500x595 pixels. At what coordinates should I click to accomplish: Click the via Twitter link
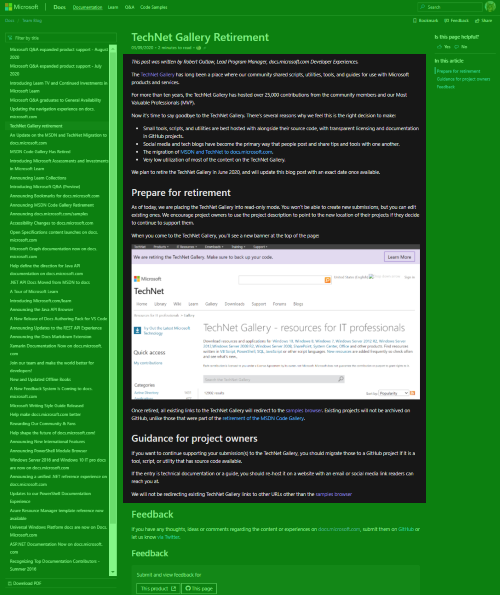pos(168,537)
